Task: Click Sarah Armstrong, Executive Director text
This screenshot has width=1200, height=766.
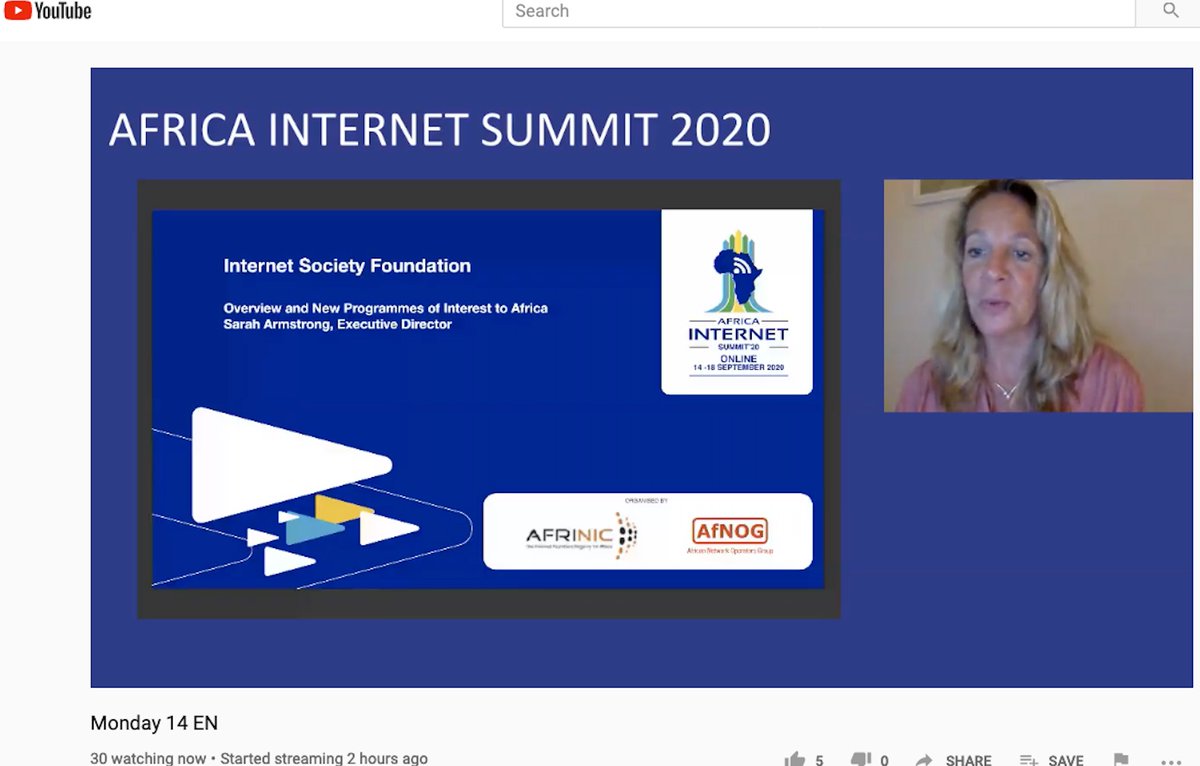Action: [338, 324]
